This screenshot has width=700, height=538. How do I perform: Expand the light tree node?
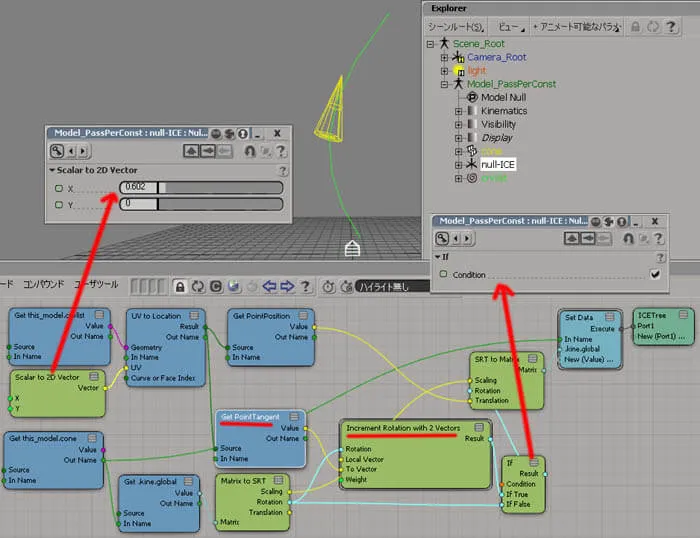coord(444,71)
